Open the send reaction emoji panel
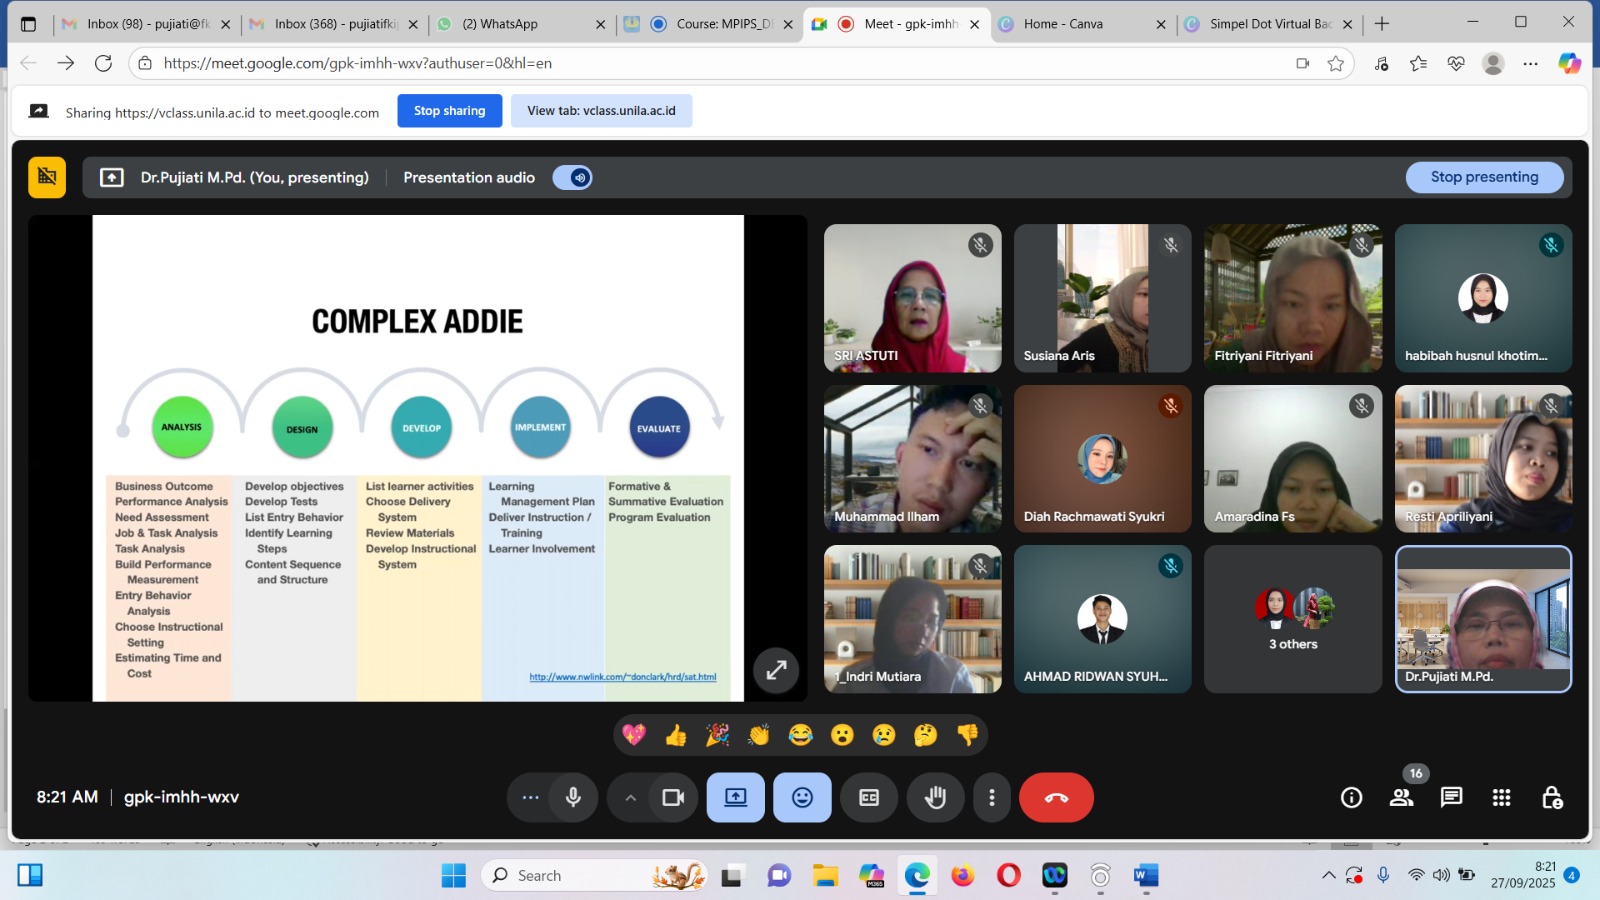The height and width of the screenshot is (900, 1600). click(802, 797)
